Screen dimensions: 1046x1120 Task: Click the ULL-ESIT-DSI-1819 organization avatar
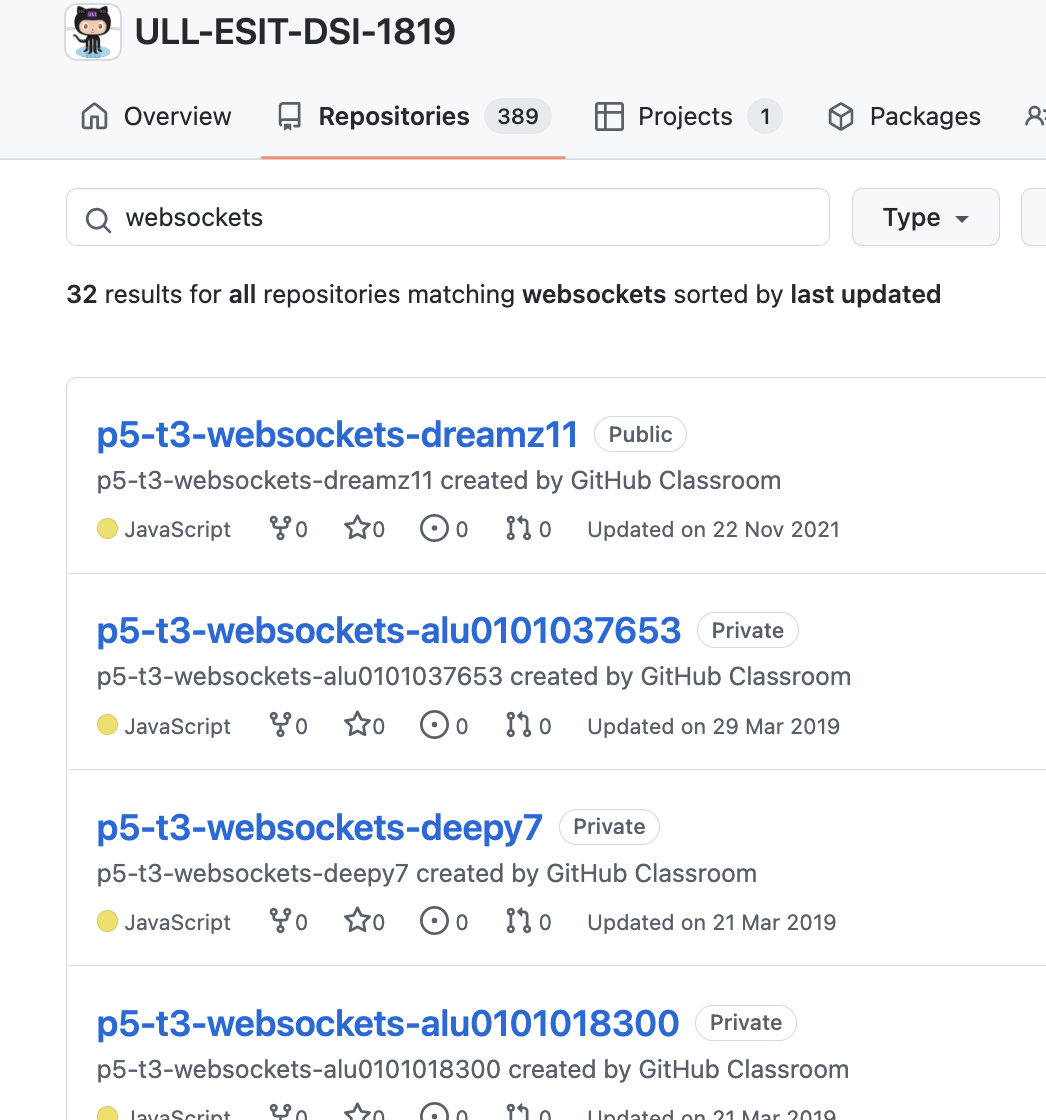[x=92, y=31]
